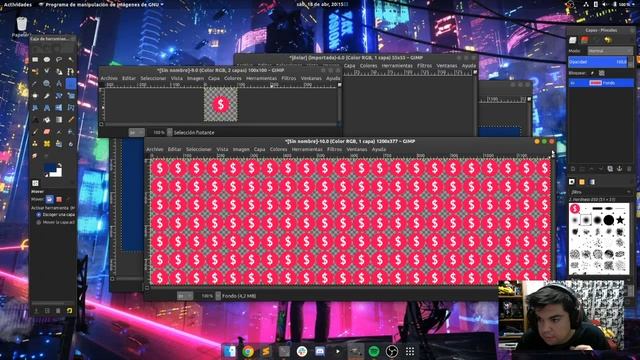Switch to Undo History tab

[x=608, y=40]
